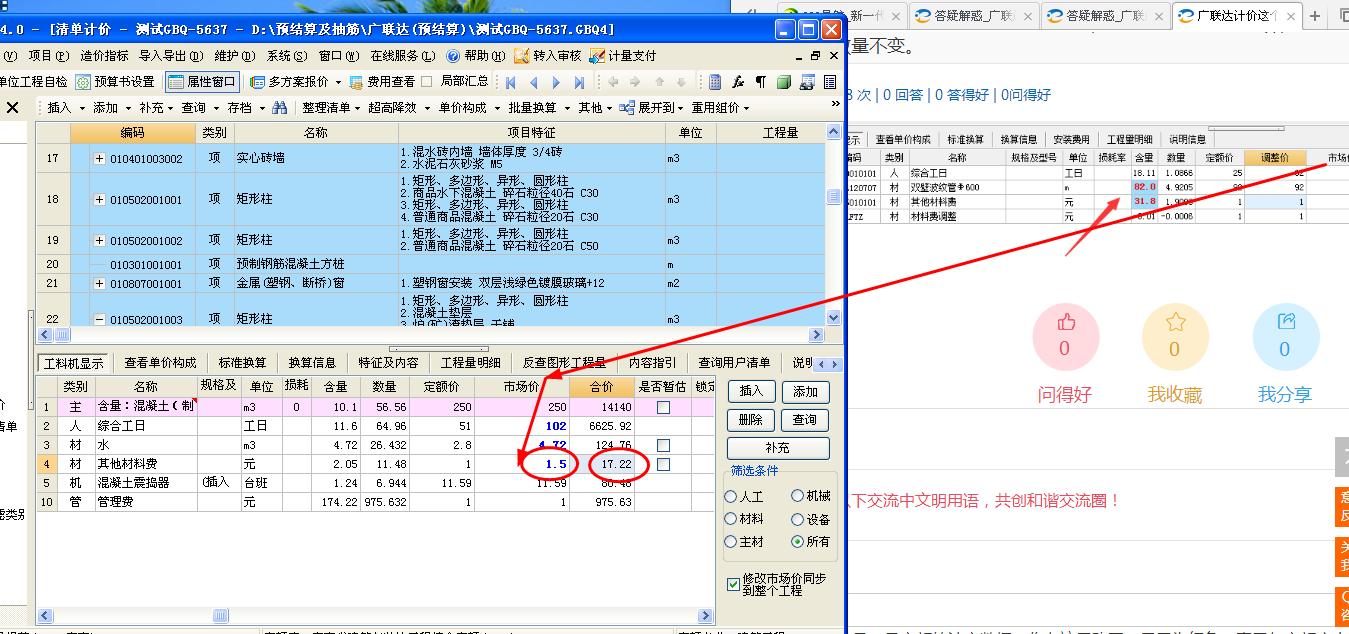
Task: Select the 设备 filter radio button
Action: (797, 519)
